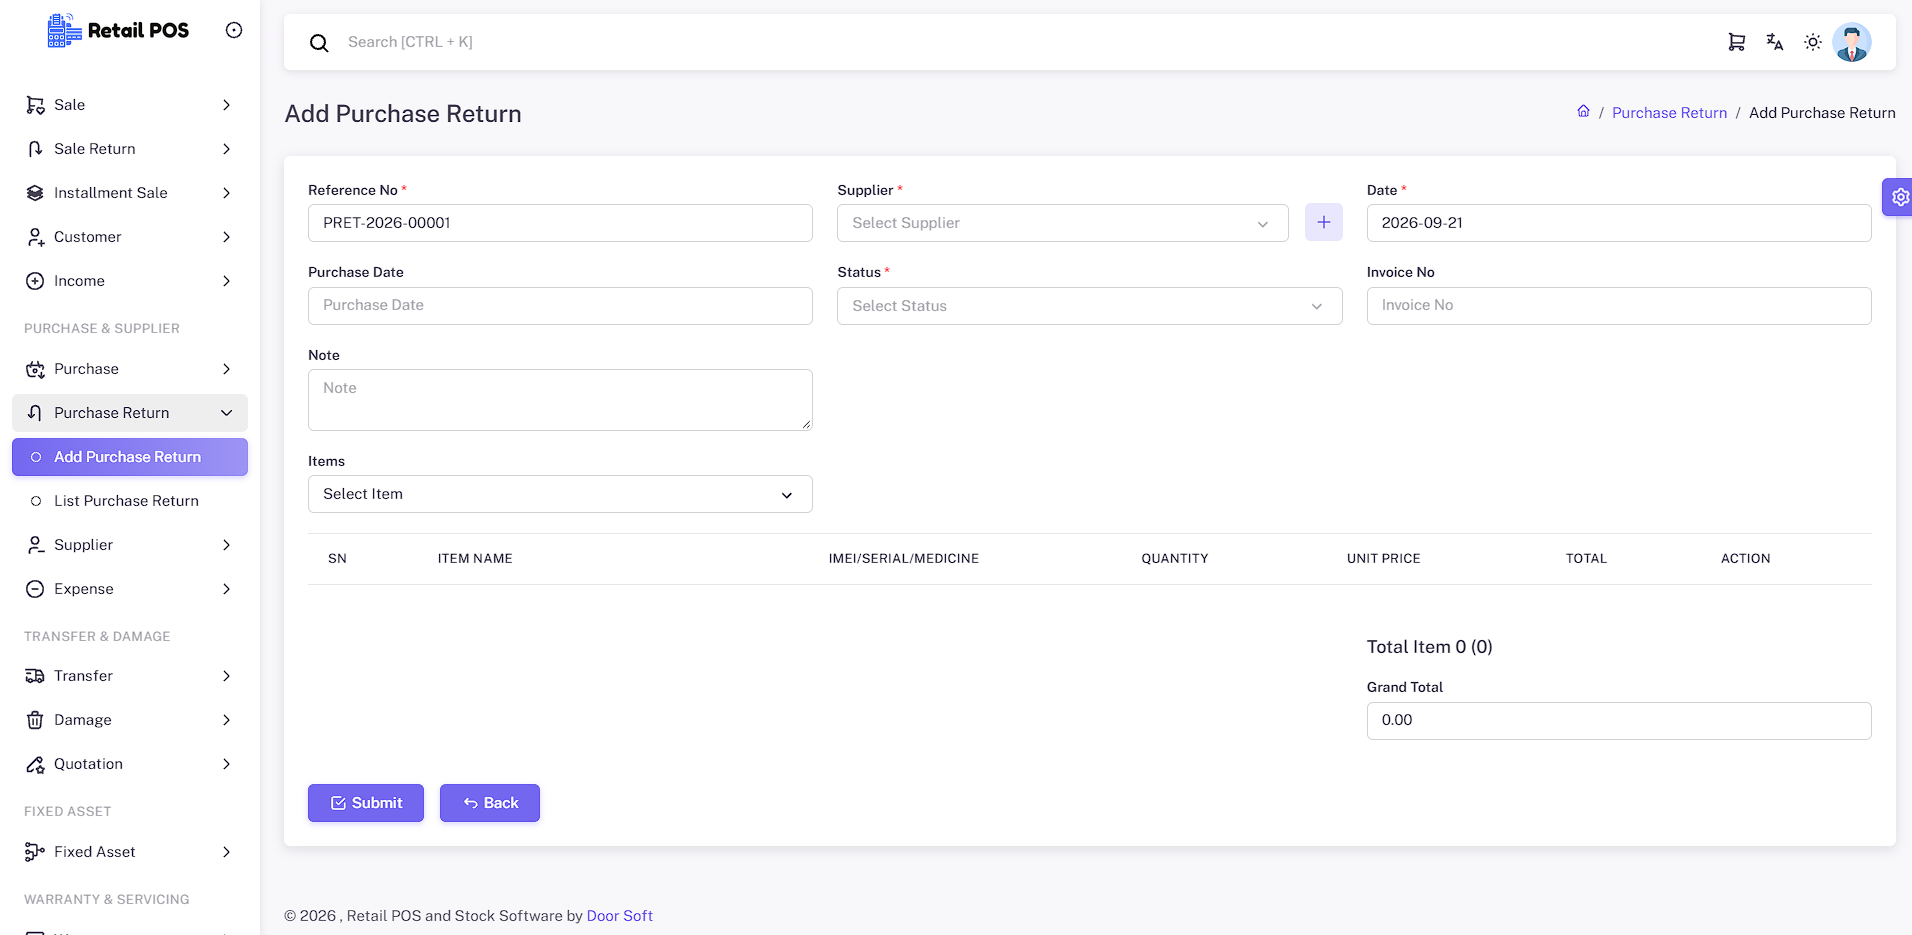
Task: Click the Sale cart icon in sidebar
Action: (35, 105)
